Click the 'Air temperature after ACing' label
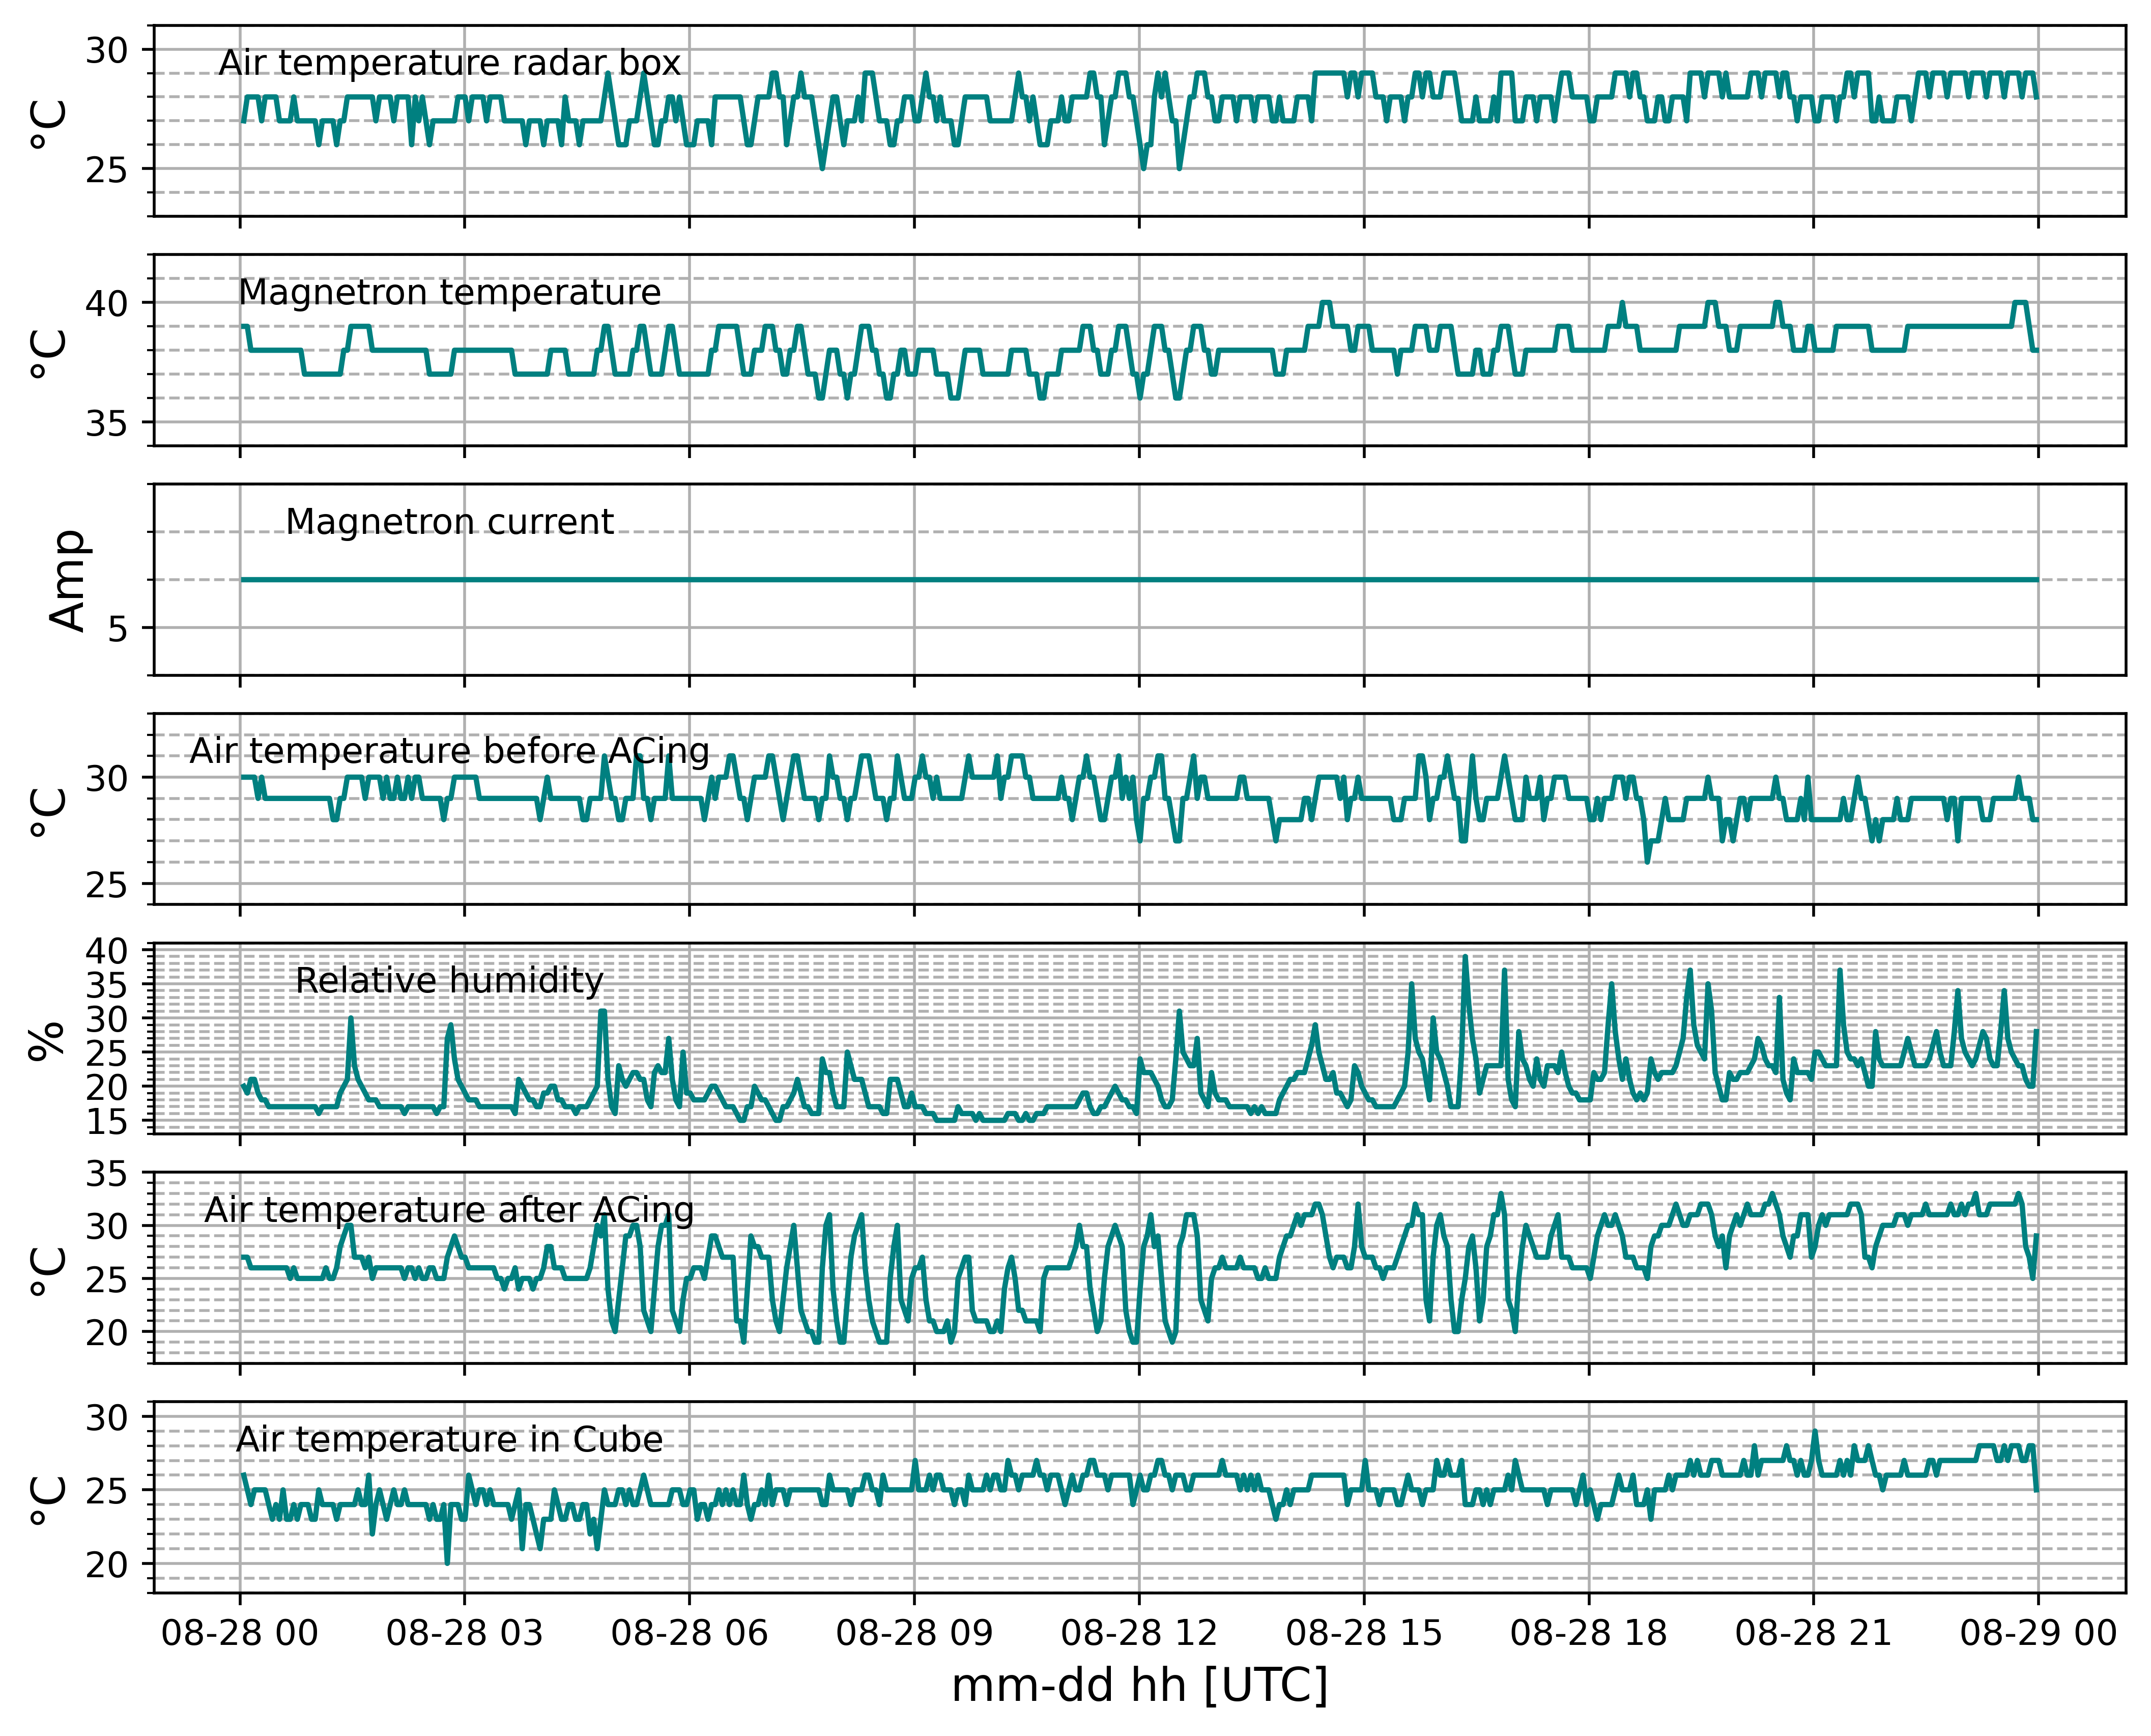Viewport: 2151px width, 1736px height. 449,1210
